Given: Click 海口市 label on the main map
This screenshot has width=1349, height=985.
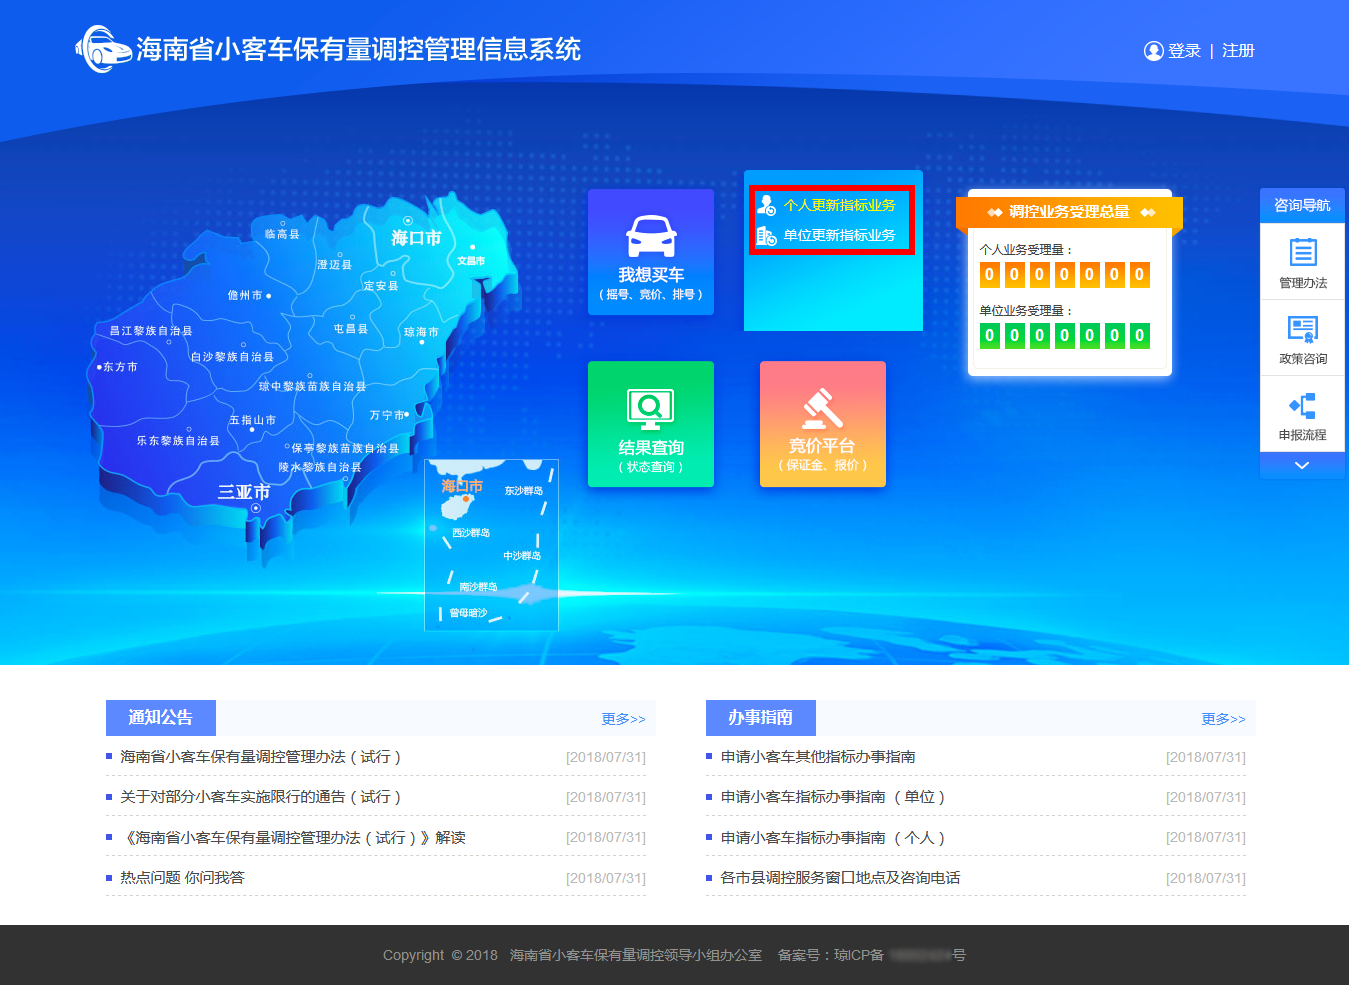Looking at the screenshot, I should [x=416, y=238].
